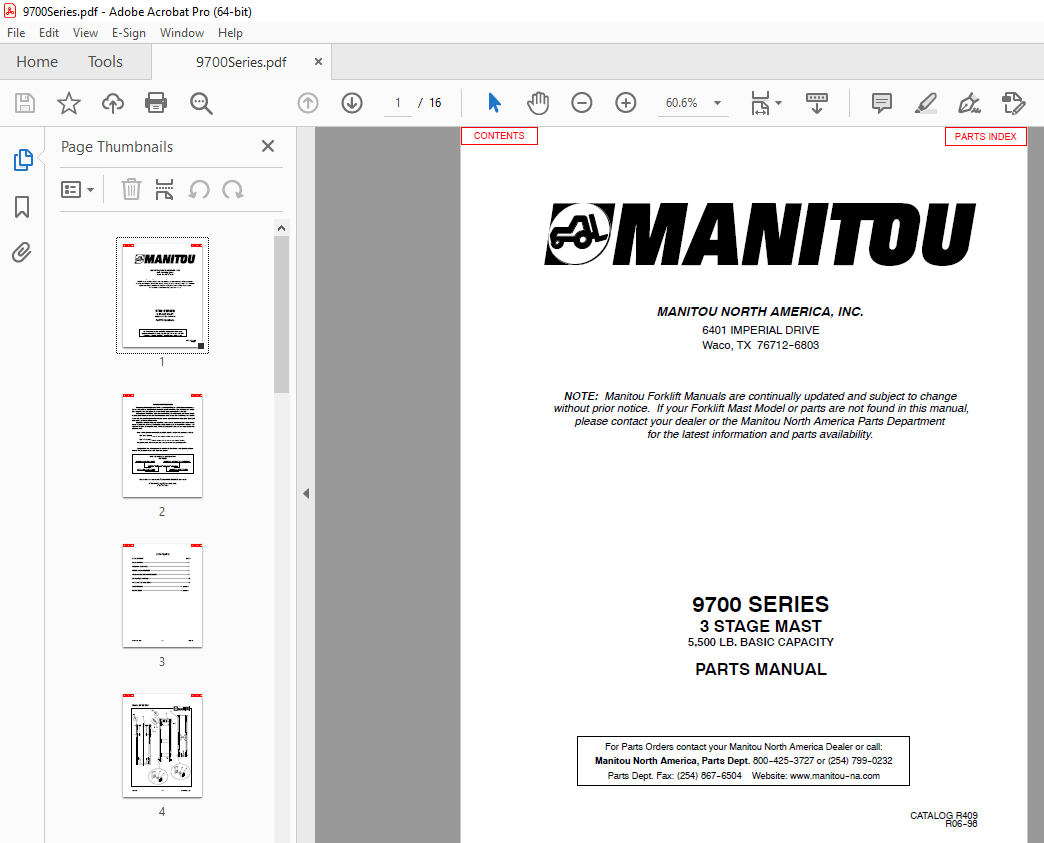Click the fit page width icon
This screenshot has width=1044, height=843.
tap(760, 103)
